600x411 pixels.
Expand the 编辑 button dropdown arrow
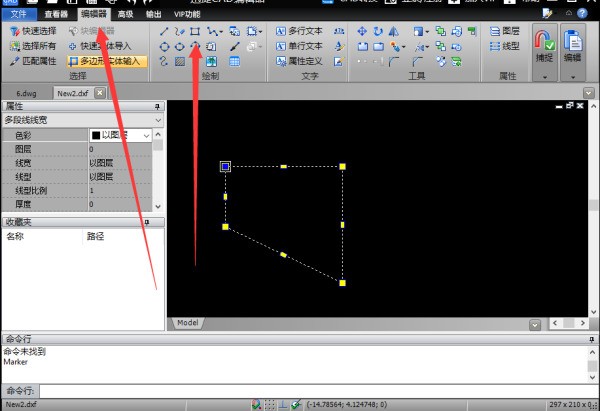click(573, 77)
